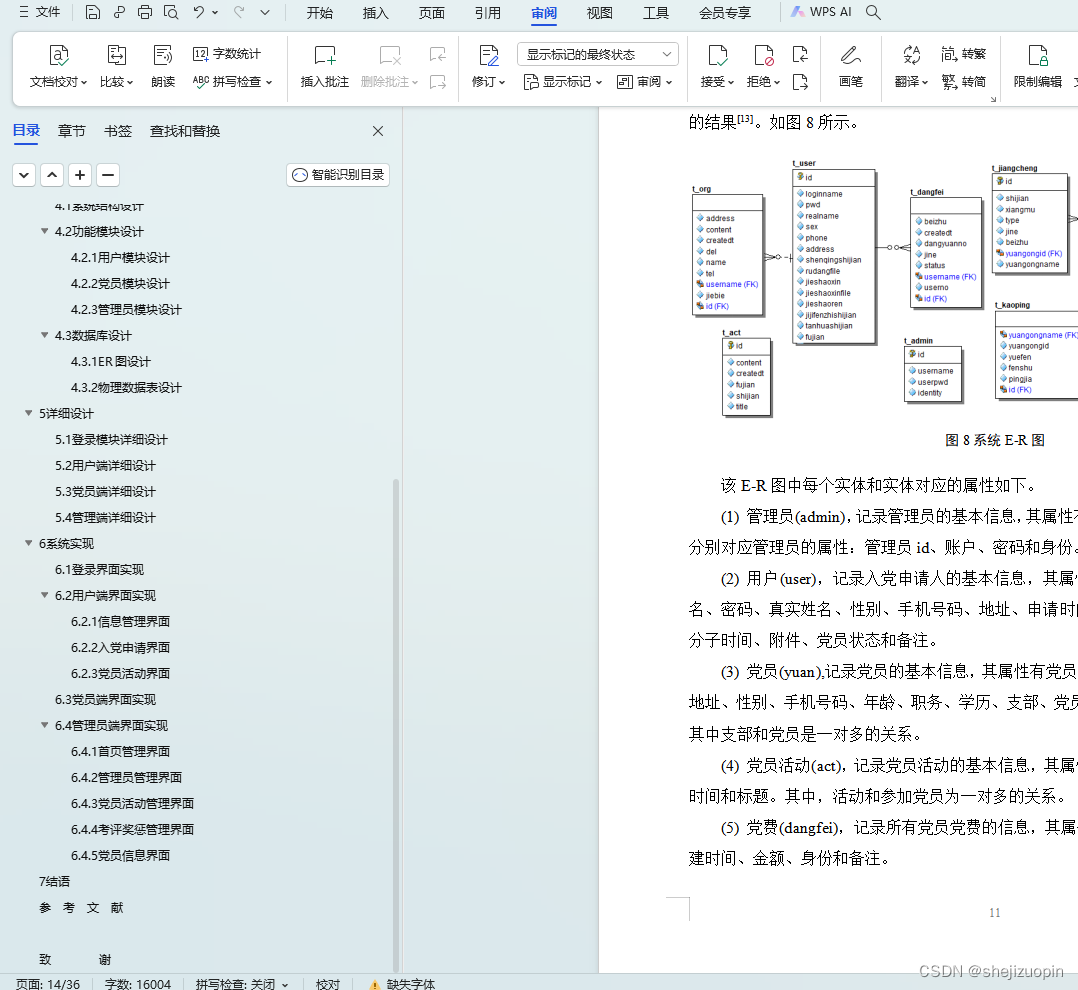Collapse the 5详细设计 outline node
Viewport: 1078px width, 990px height.
coord(29,412)
